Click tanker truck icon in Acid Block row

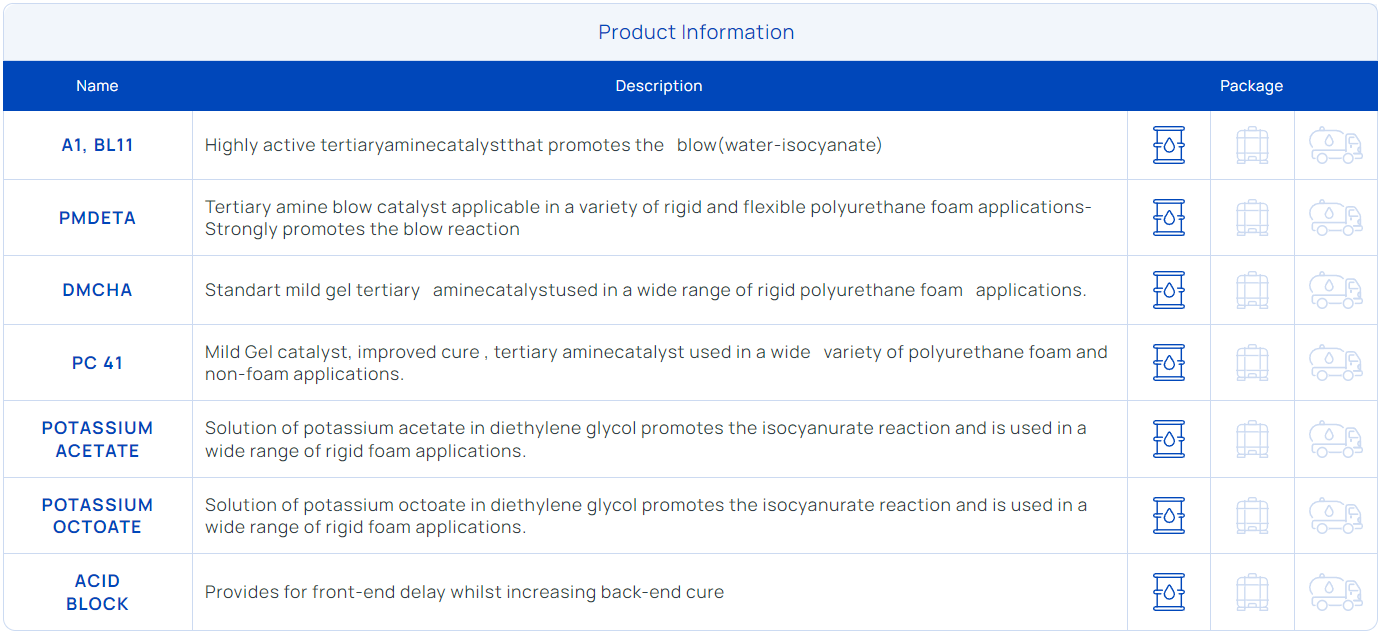point(1336,592)
